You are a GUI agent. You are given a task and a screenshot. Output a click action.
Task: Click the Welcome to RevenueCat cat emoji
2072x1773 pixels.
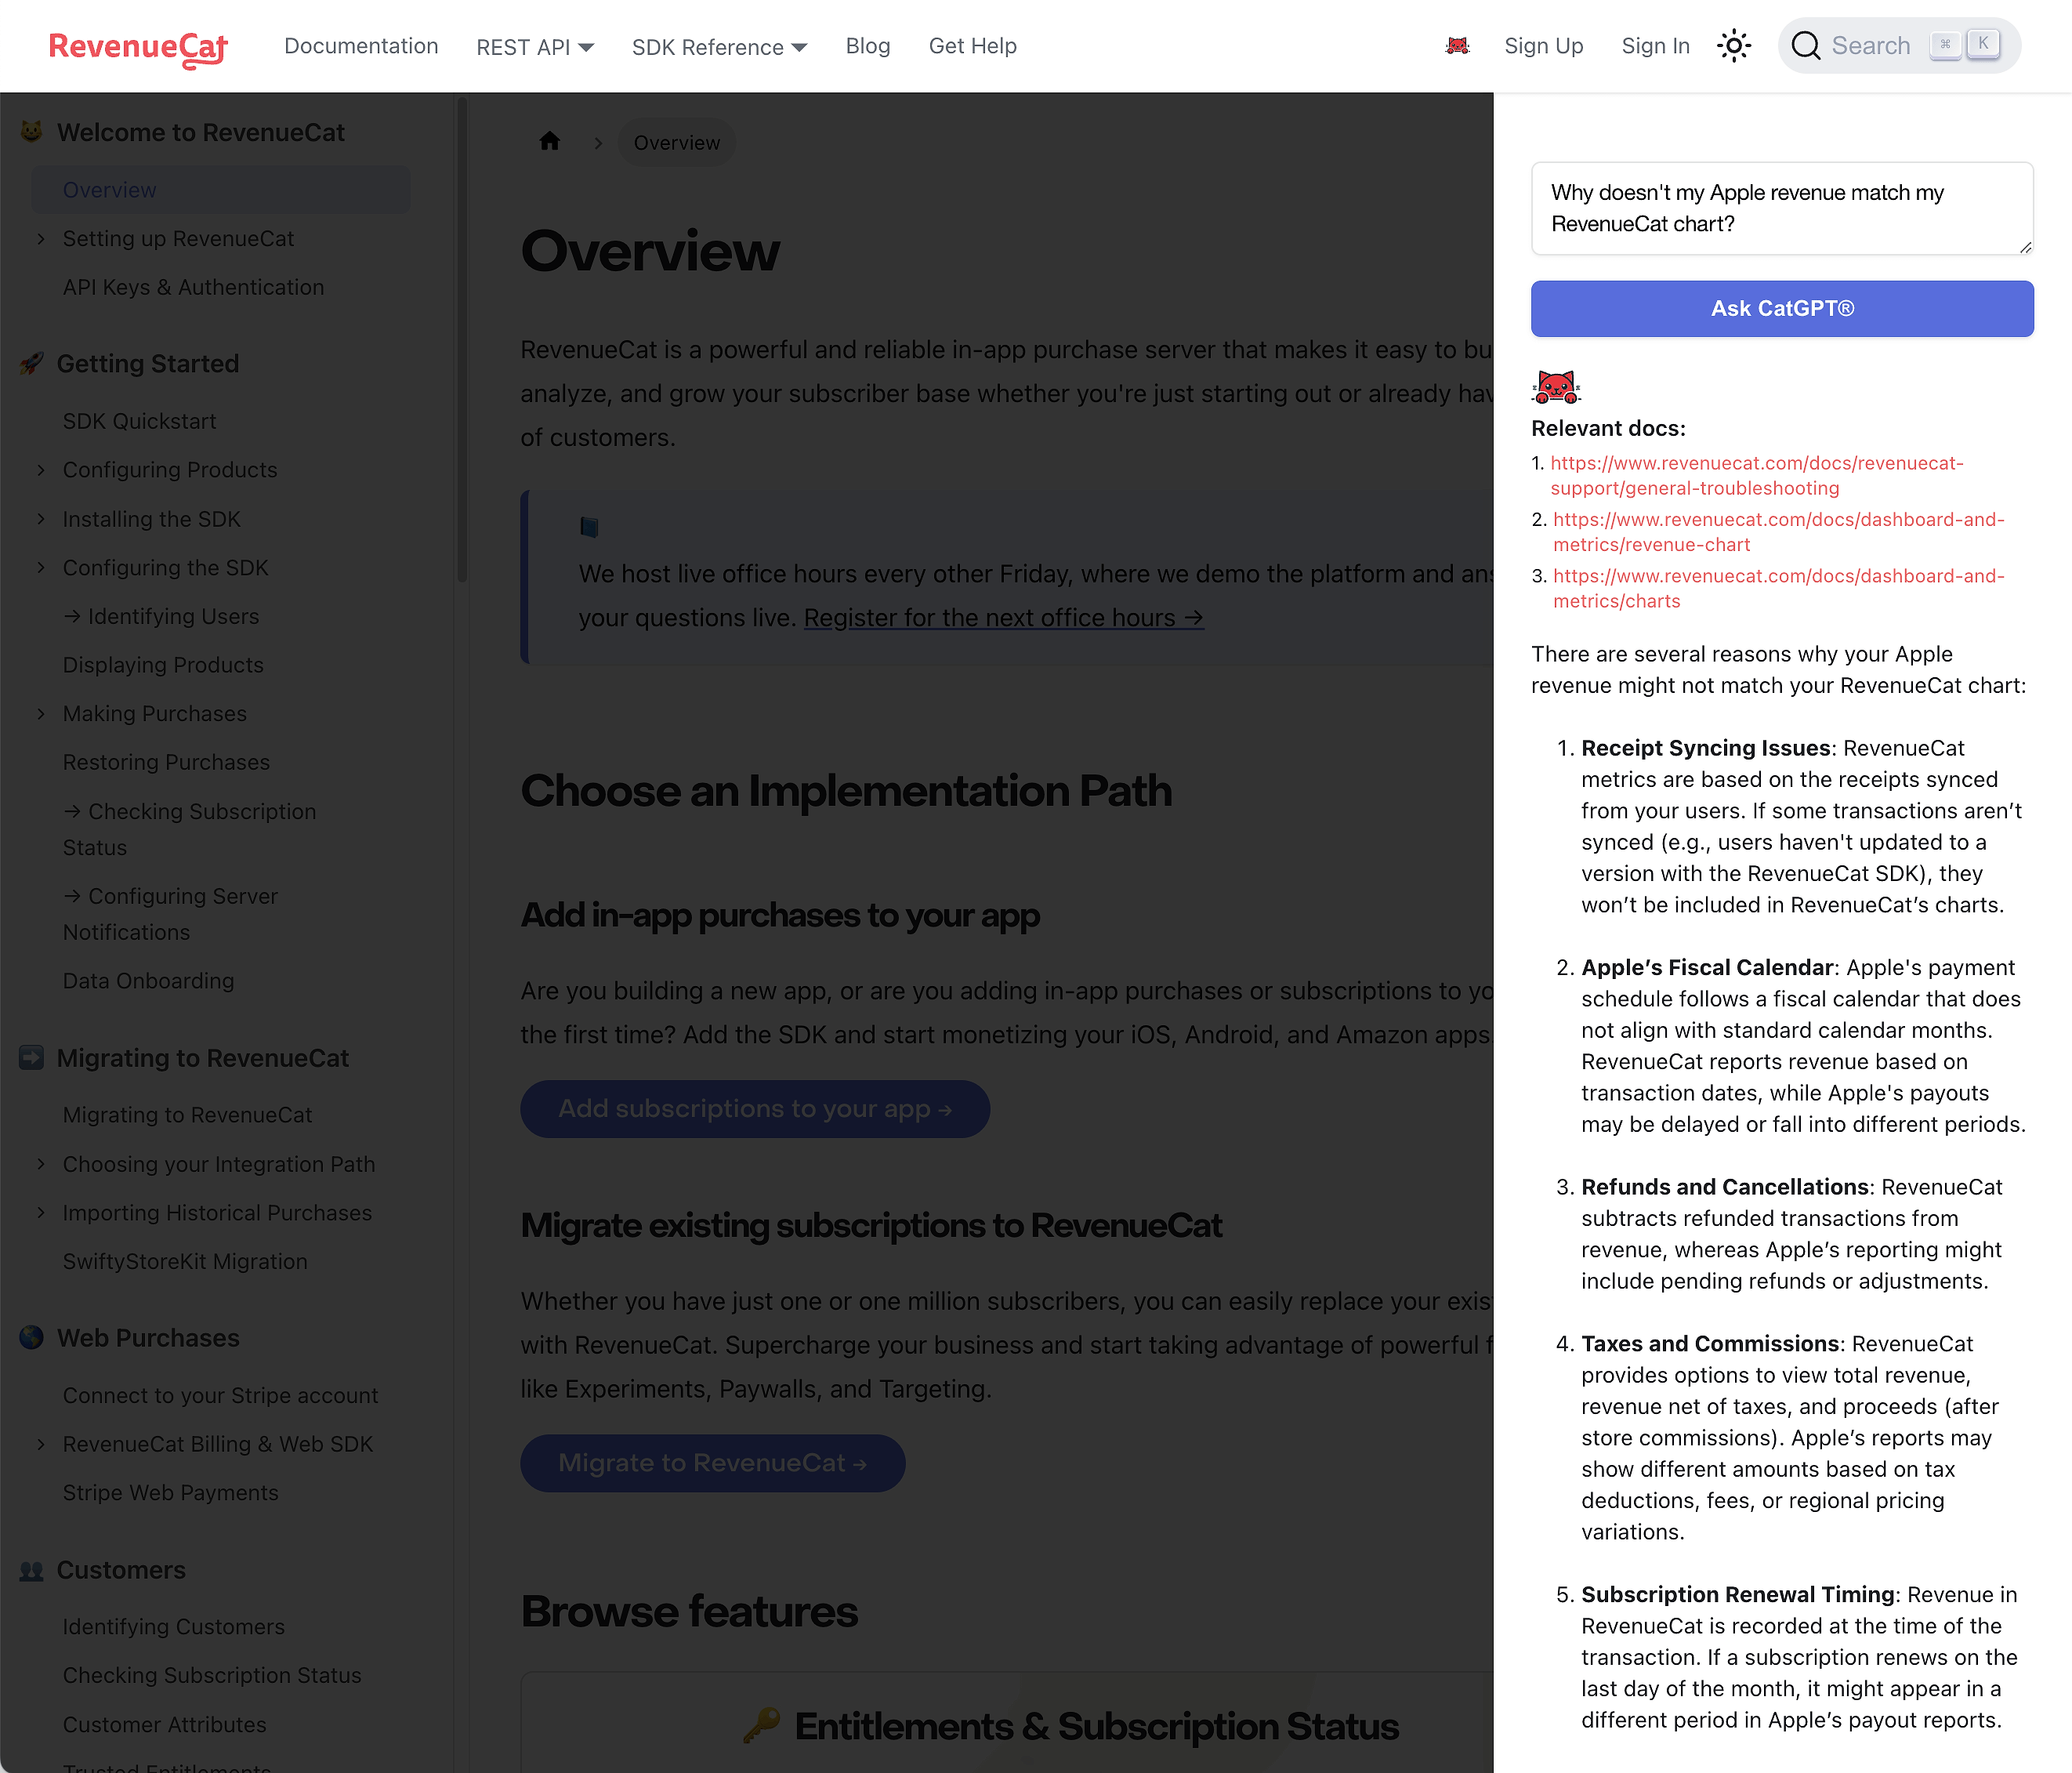pos(32,132)
